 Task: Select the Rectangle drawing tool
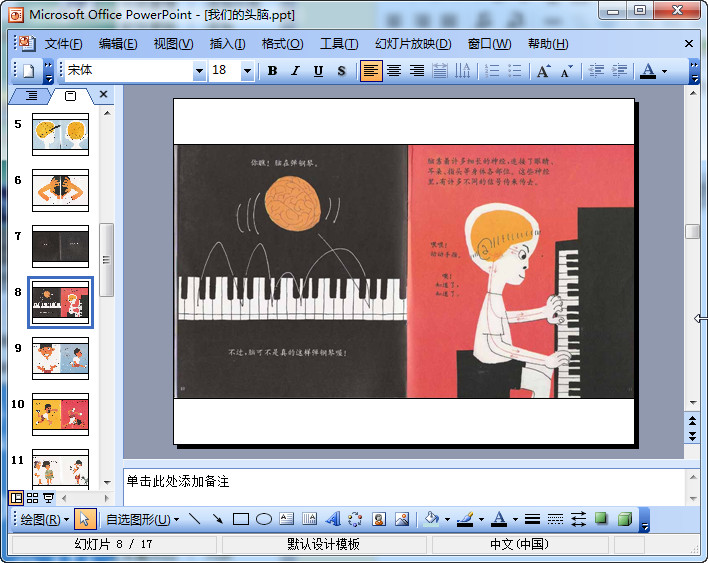tap(241, 519)
